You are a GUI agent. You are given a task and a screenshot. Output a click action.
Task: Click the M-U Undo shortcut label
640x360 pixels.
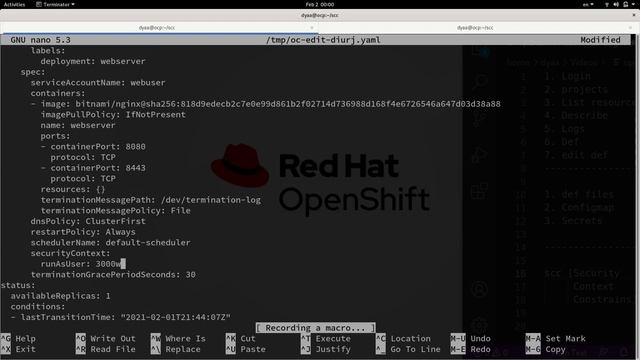(x=471, y=339)
